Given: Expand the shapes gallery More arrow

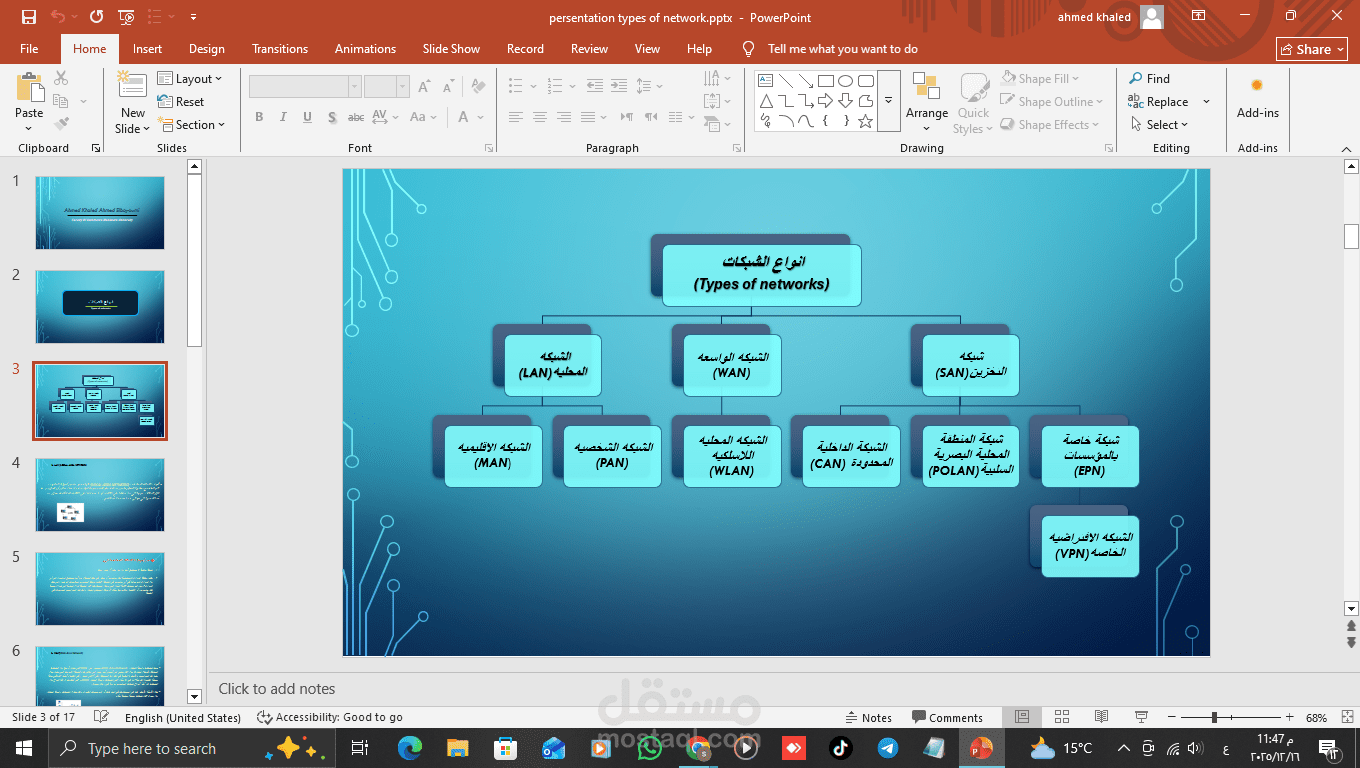Looking at the screenshot, I should tap(889, 102).
